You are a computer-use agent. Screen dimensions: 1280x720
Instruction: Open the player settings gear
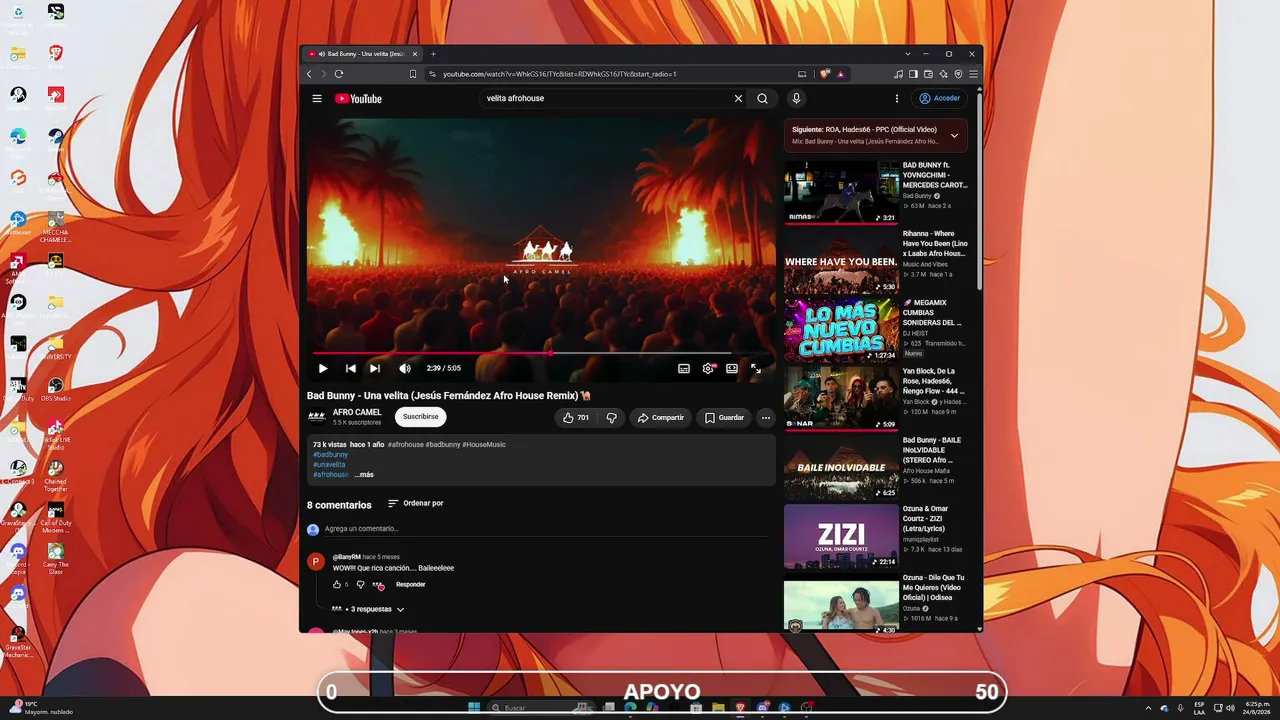[x=708, y=368]
